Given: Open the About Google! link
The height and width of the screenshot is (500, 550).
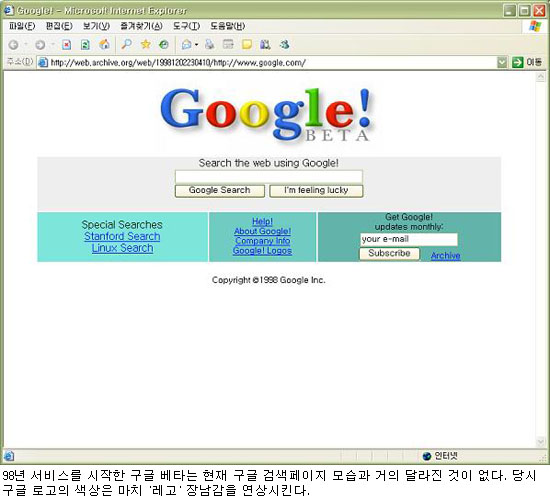Looking at the screenshot, I should [262, 231].
